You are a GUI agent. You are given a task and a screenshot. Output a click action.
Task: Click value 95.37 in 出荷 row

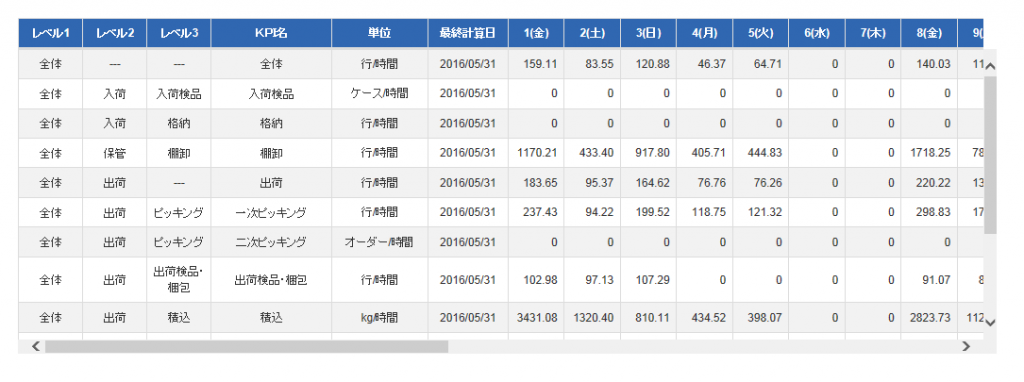click(601, 183)
